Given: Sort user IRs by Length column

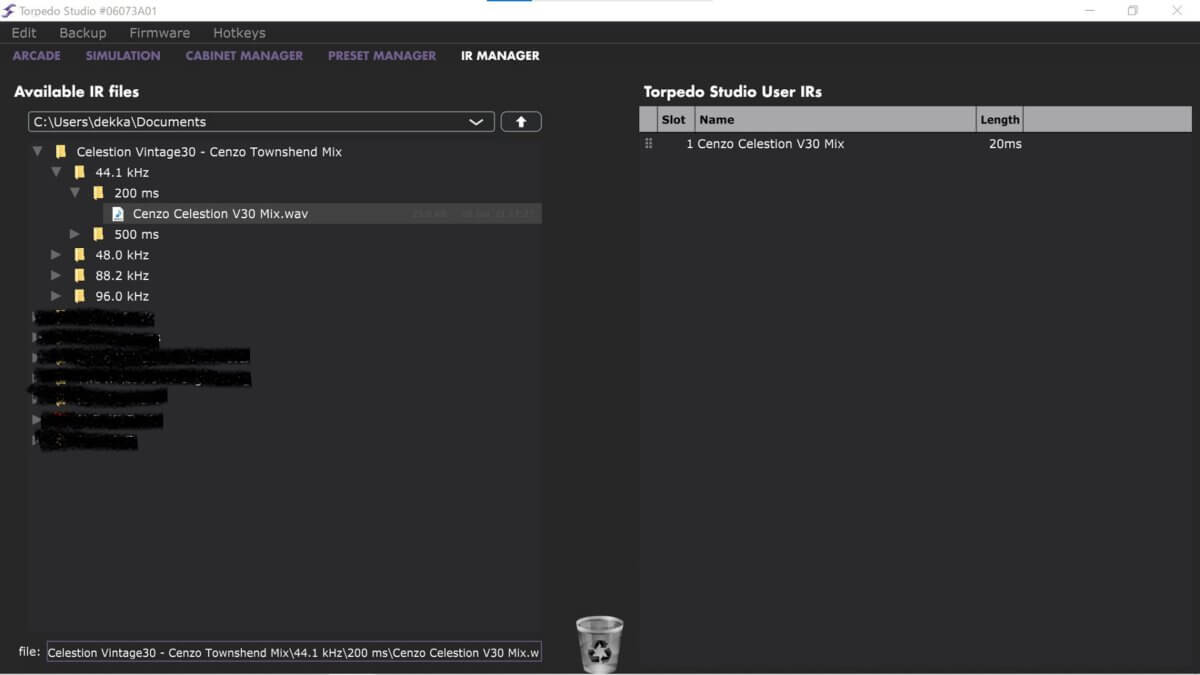Looking at the screenshot, I should 1000,120.
